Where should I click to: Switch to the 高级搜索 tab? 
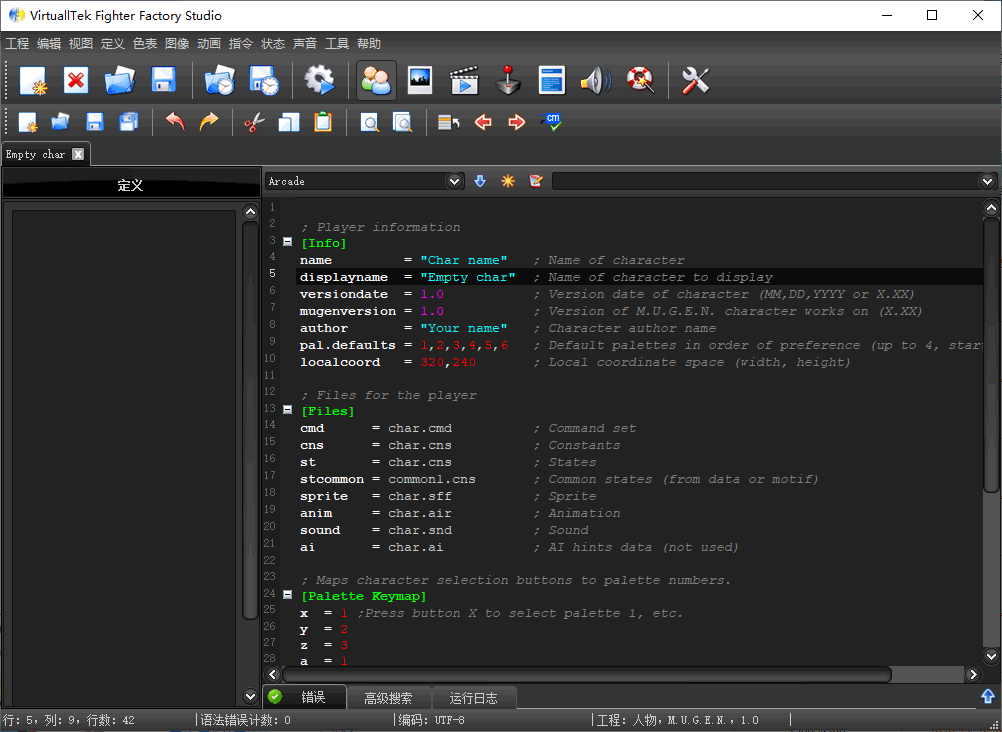click(389, 697)
